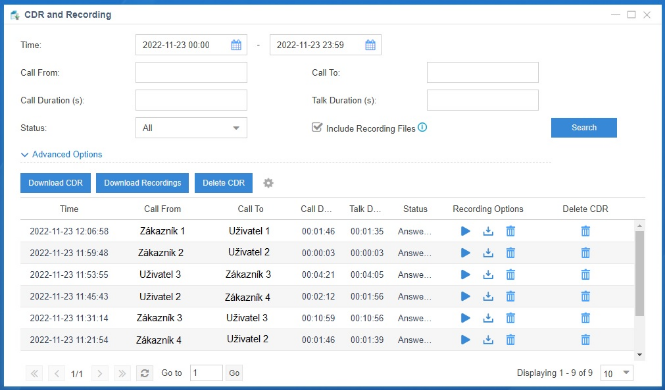This screenshot has height=390, width=665.
Task: Delete CDR entry for the 11:59:48 call
Action: click(x=585, y=253)
